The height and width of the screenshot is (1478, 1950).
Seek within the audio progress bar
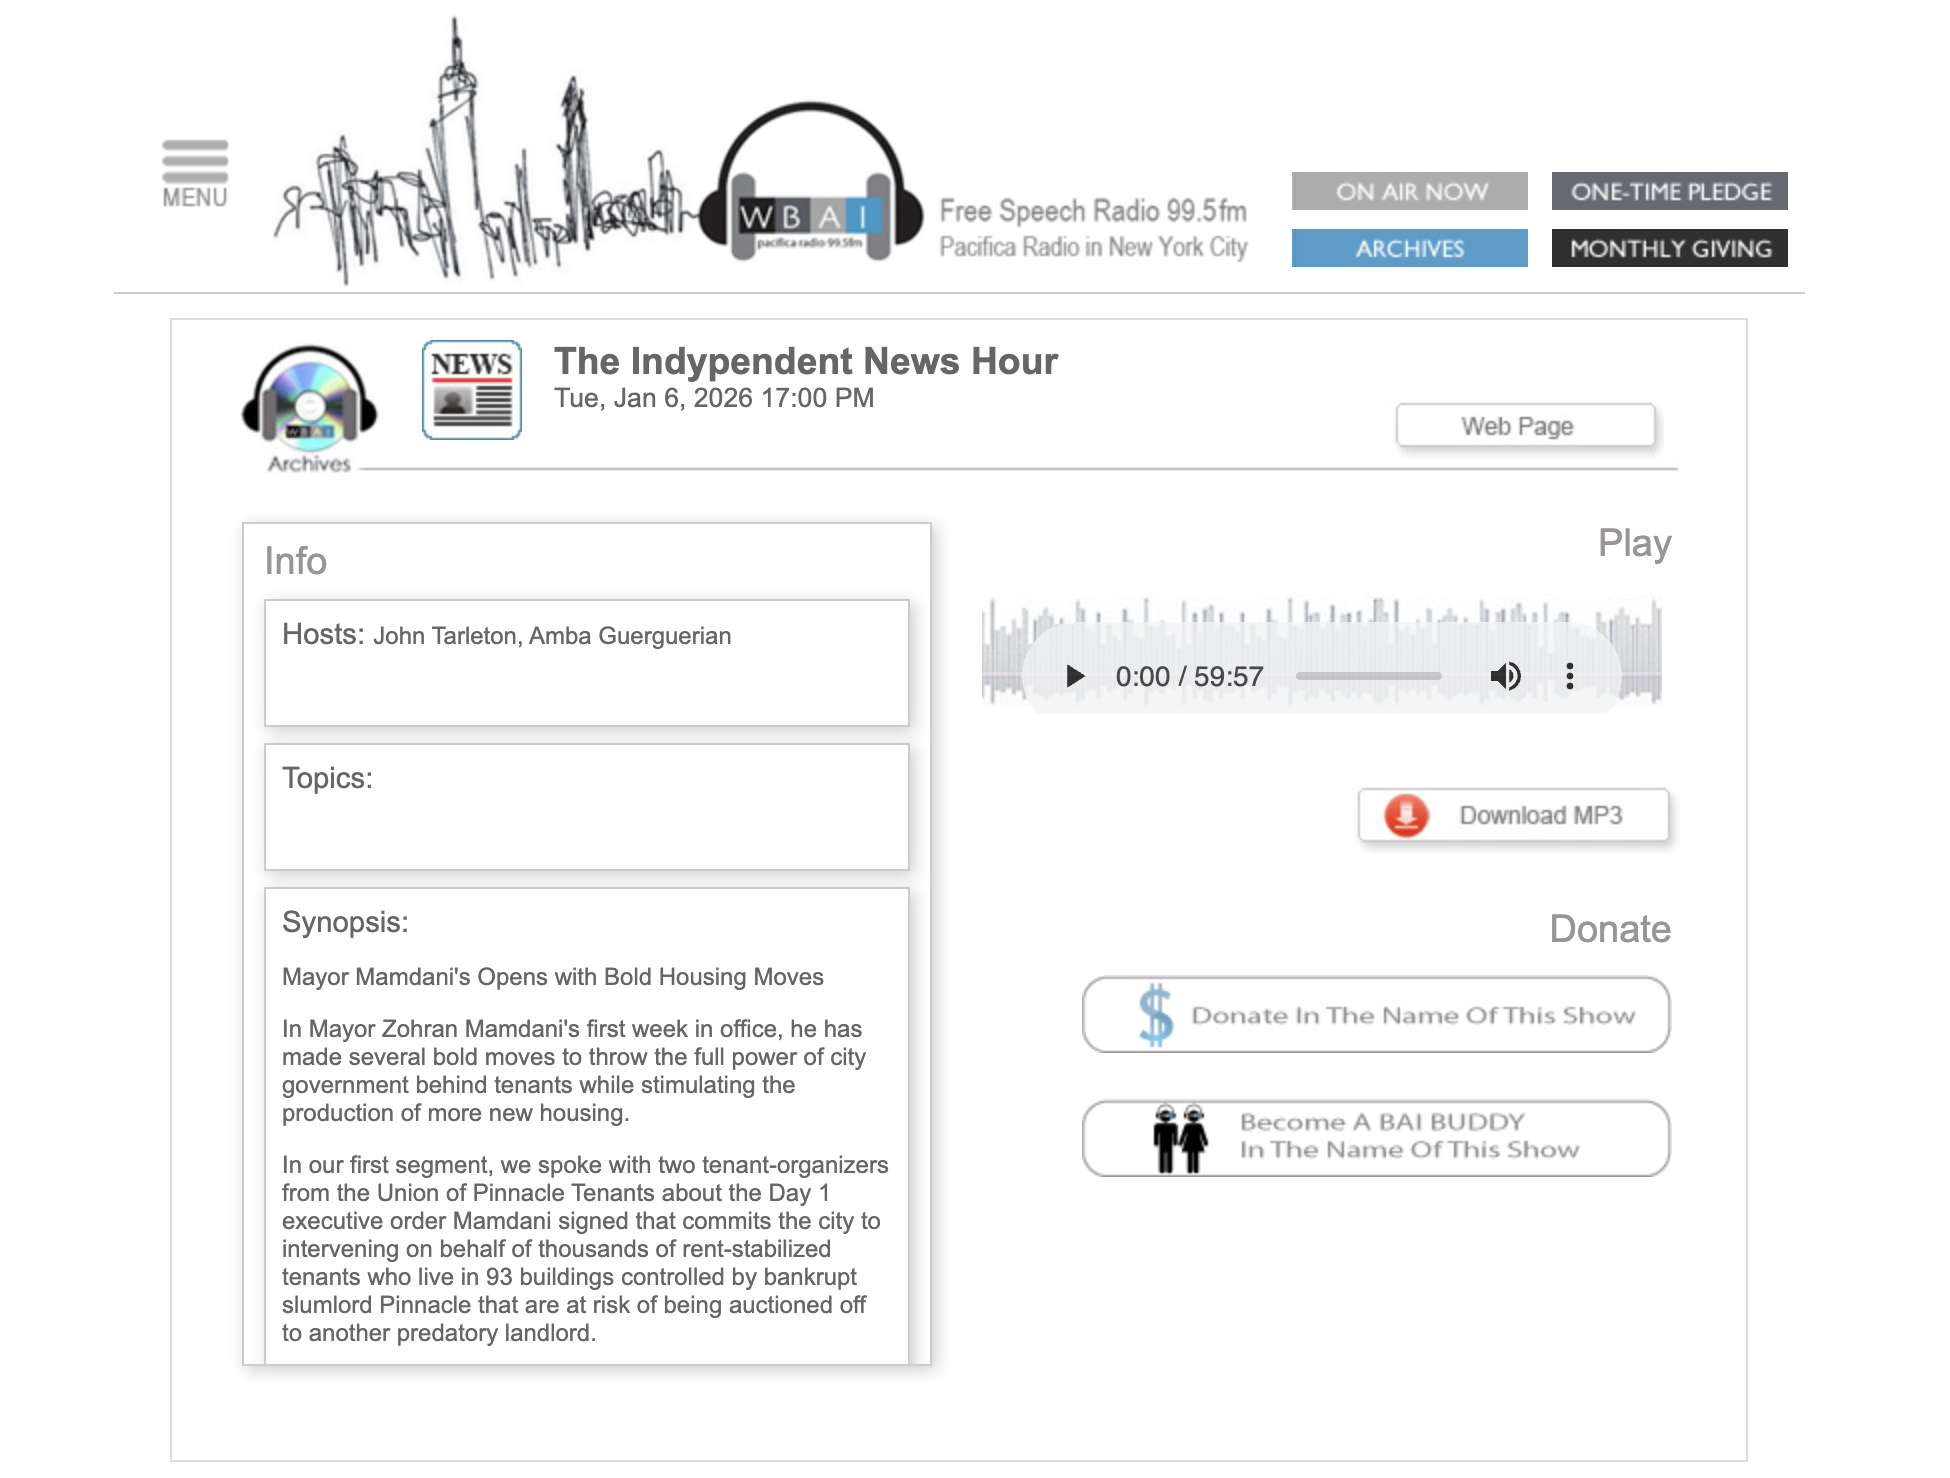coord(1368,677)
